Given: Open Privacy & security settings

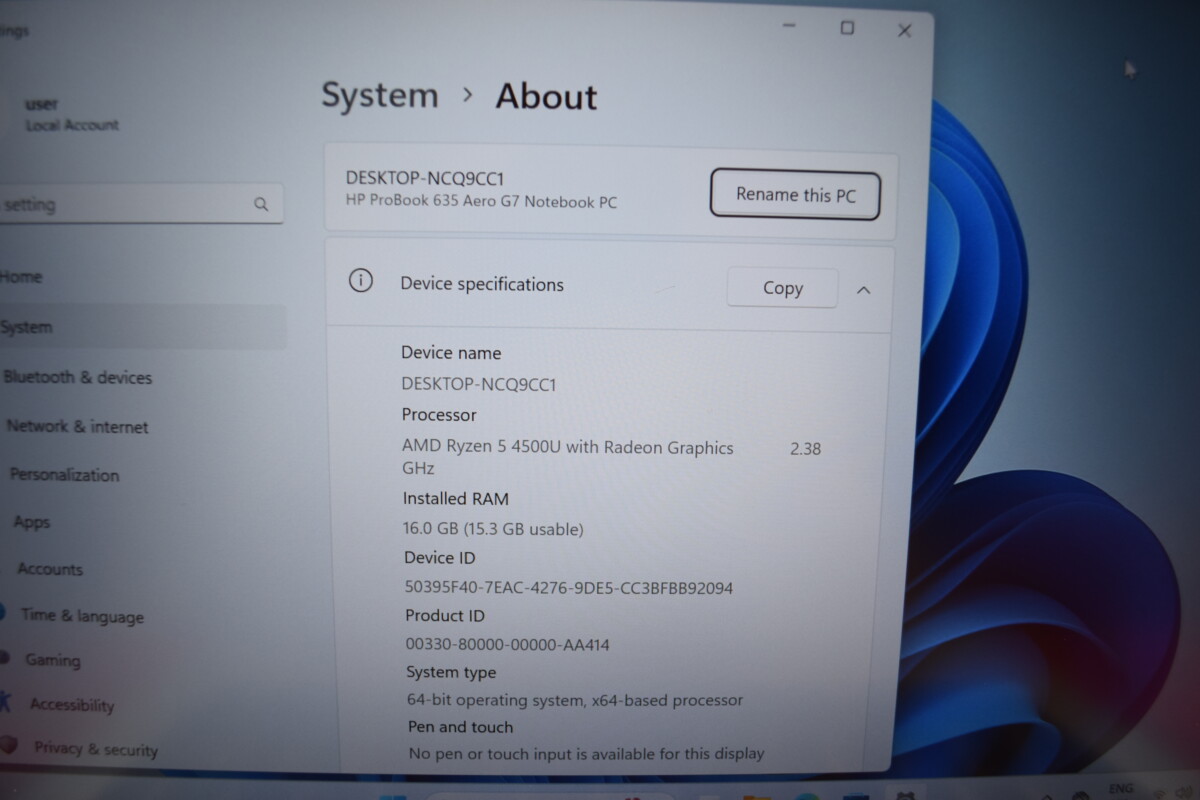Looking at the screenshot, I should [x=96, y=749].
